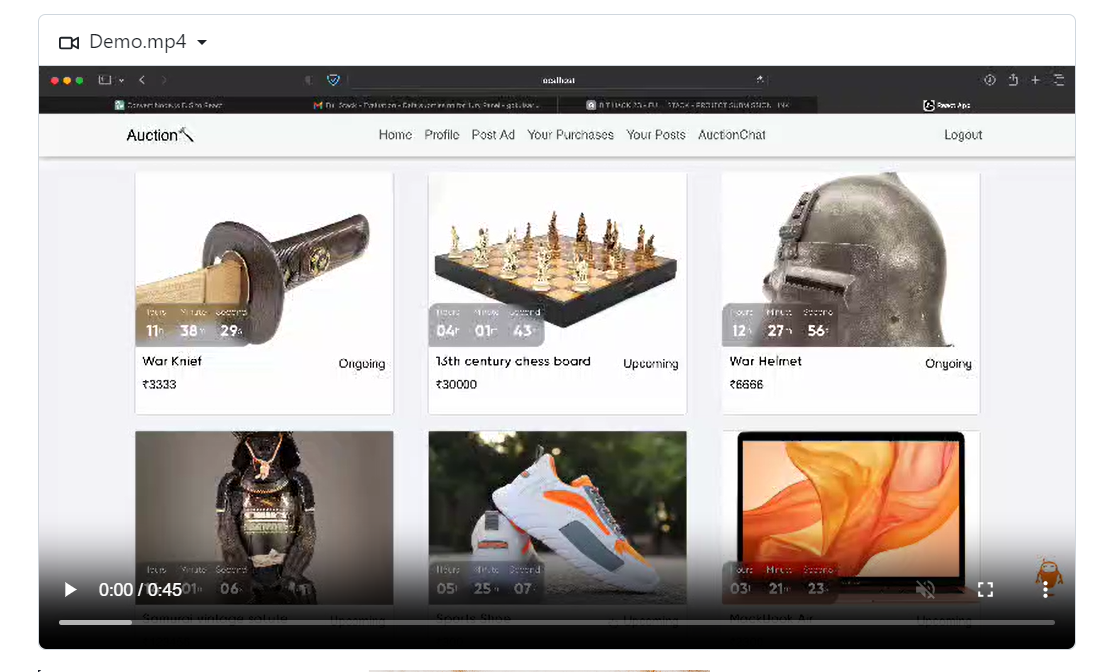
Task: Open the 13th century chess board image
Action: 557,259
